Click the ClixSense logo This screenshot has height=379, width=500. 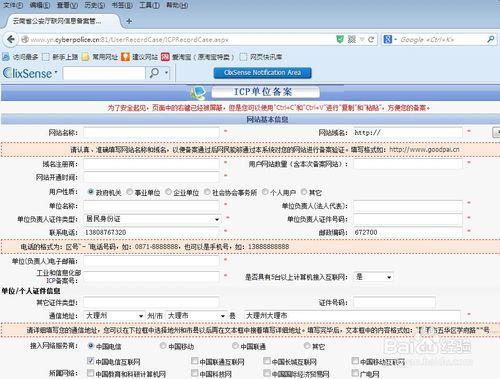pyautogui.click(x=27, y=73)
